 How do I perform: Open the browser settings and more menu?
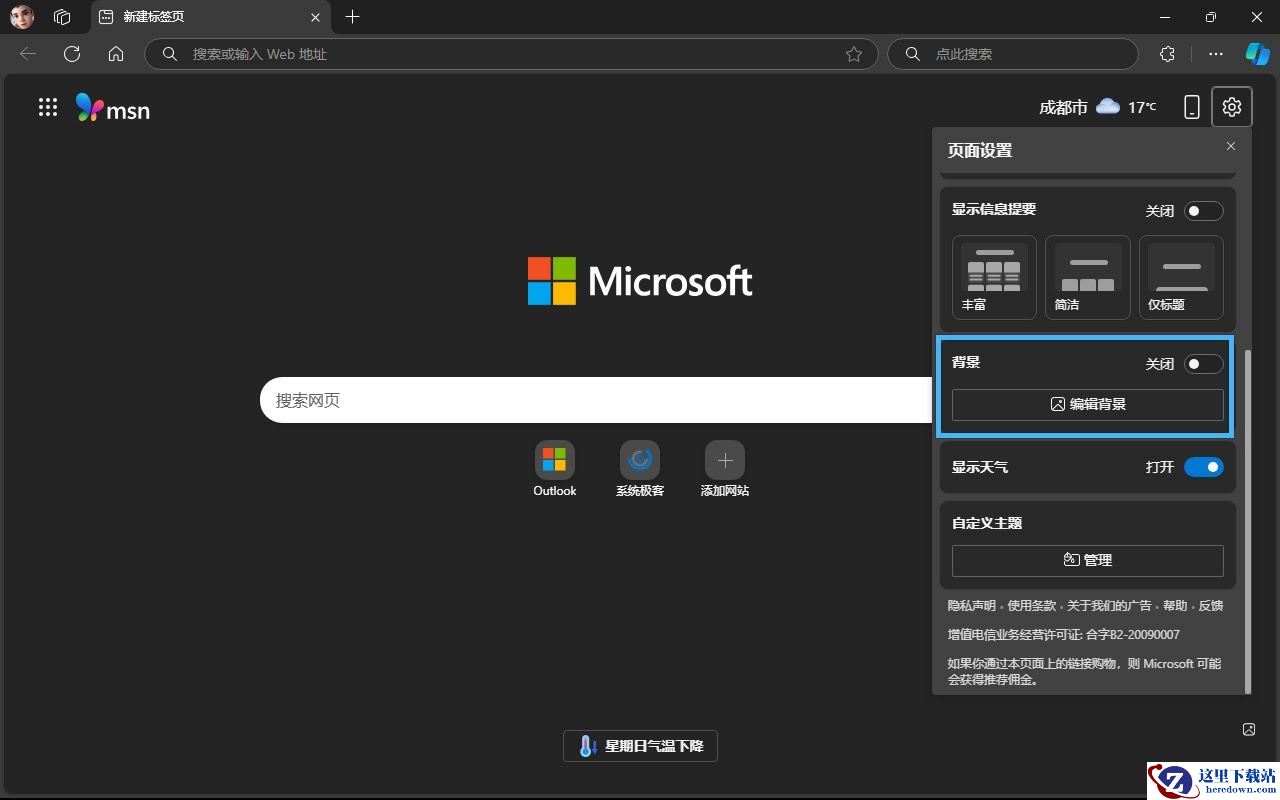coord(1216,54)
